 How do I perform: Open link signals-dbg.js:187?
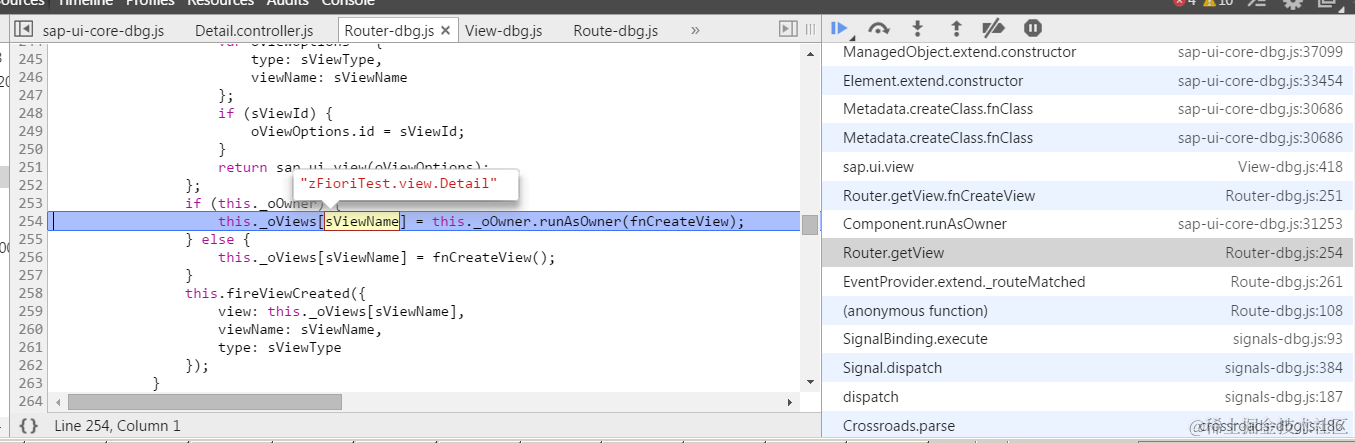tap(1284, 397)
